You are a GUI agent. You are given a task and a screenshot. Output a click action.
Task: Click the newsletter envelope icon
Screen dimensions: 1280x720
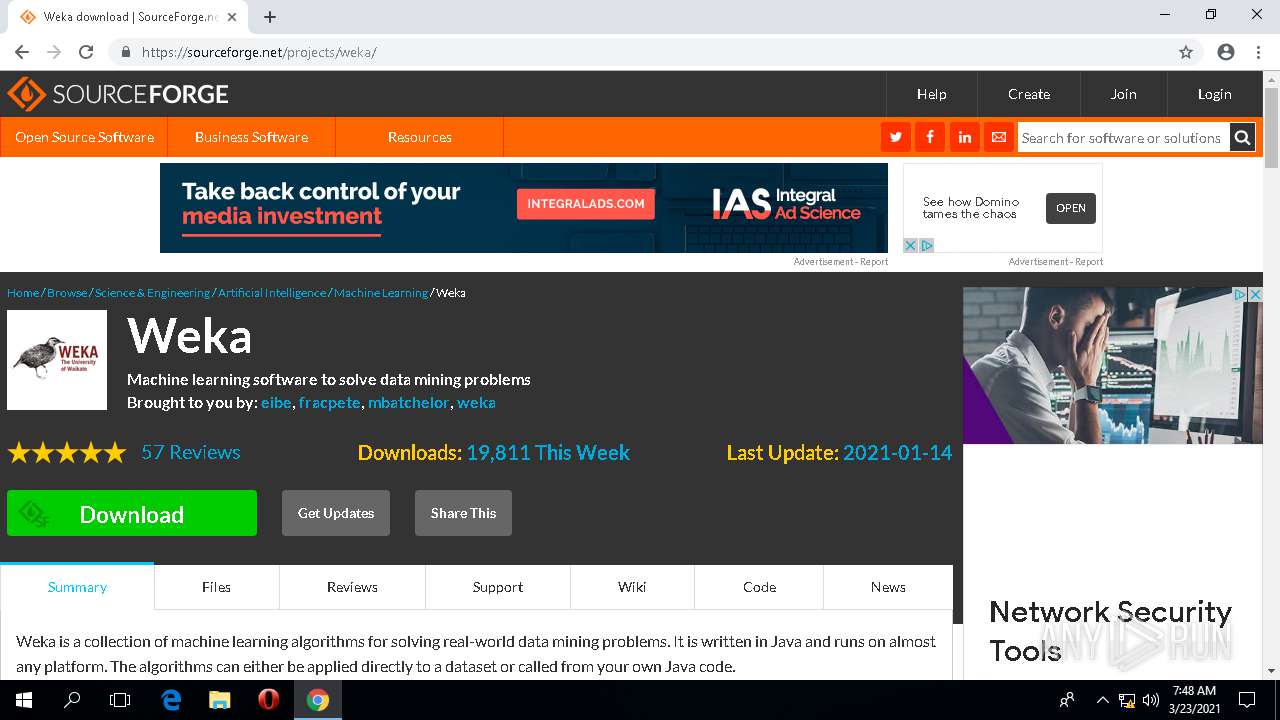[998, 137]
